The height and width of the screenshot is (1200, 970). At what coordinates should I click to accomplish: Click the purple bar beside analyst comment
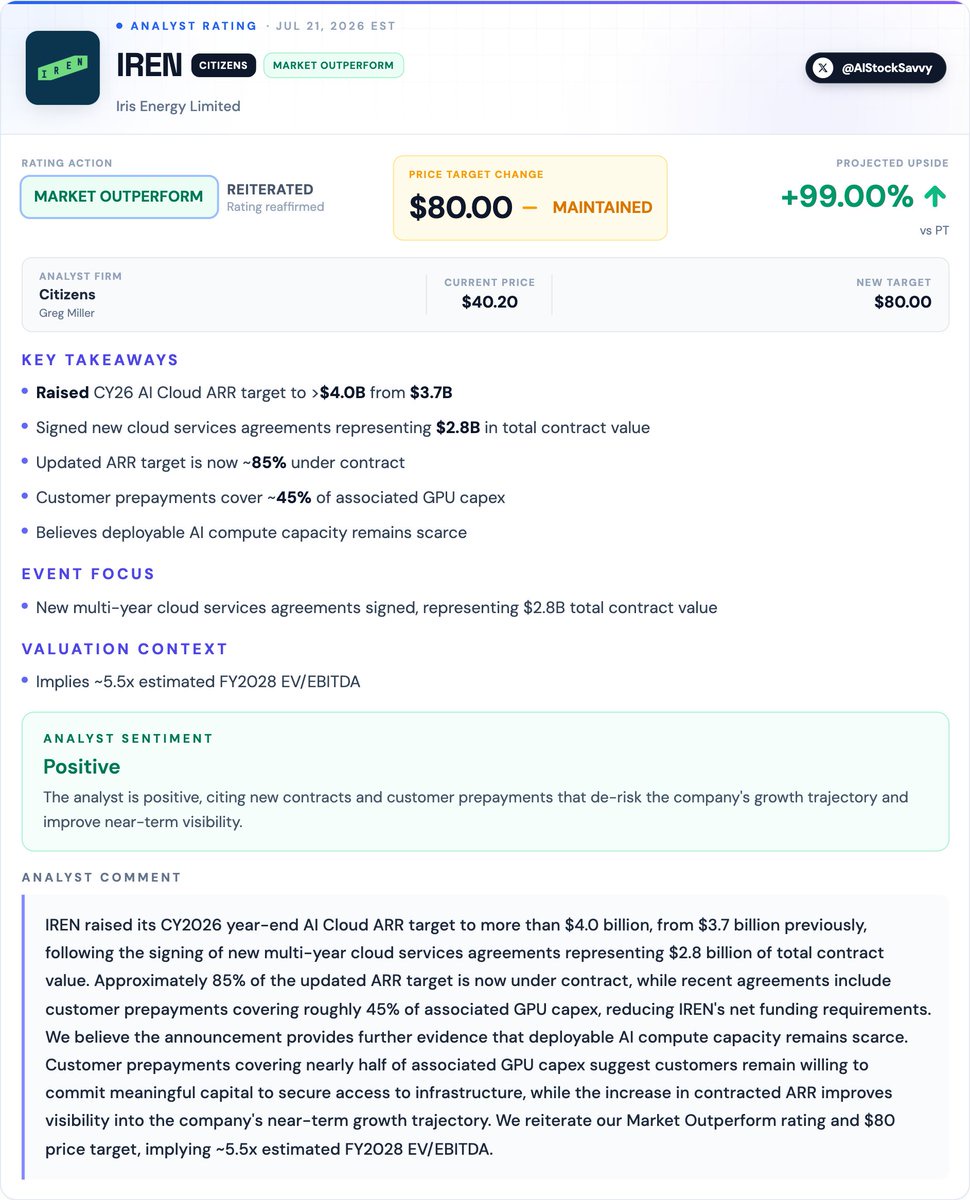24,1037
